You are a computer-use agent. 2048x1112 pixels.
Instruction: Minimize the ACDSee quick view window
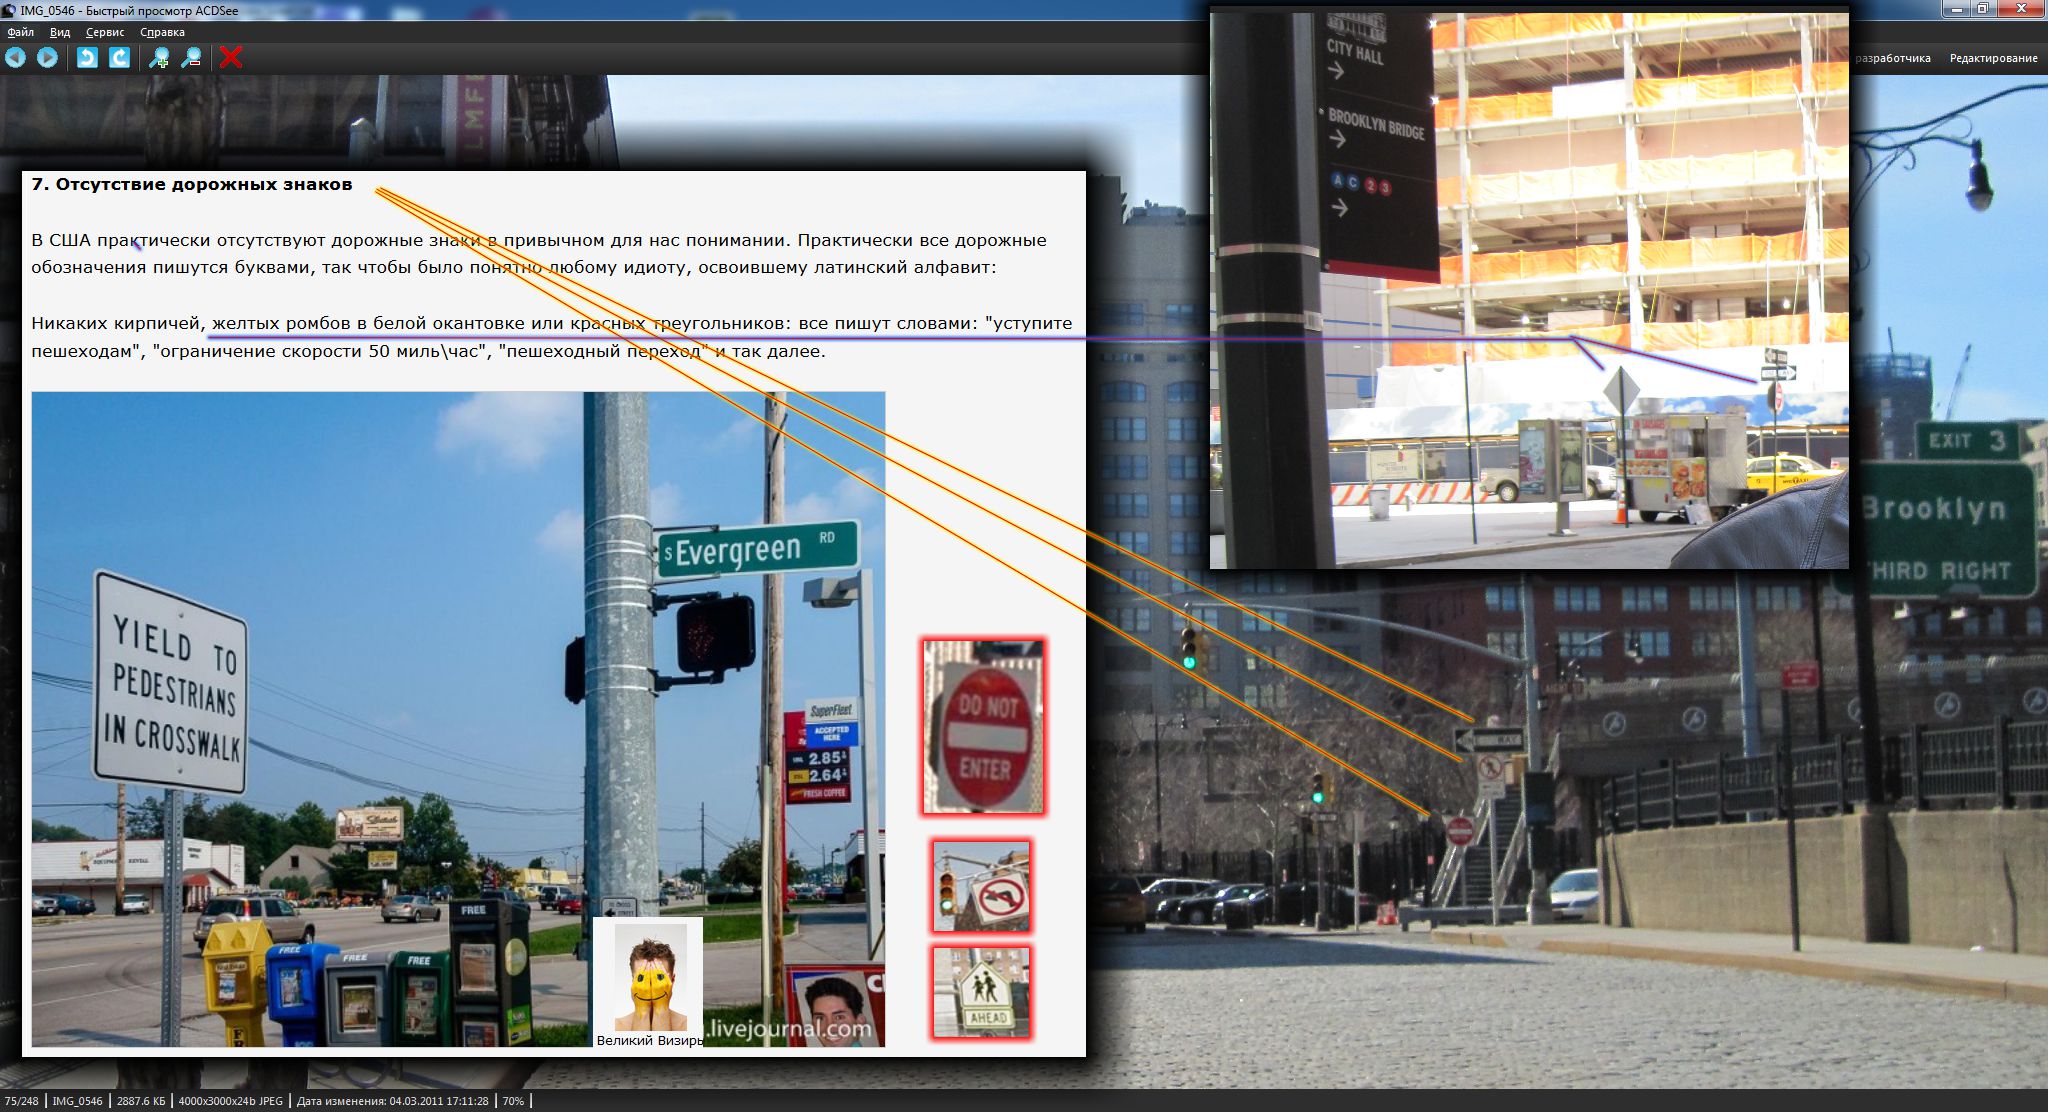(1956, 9)
